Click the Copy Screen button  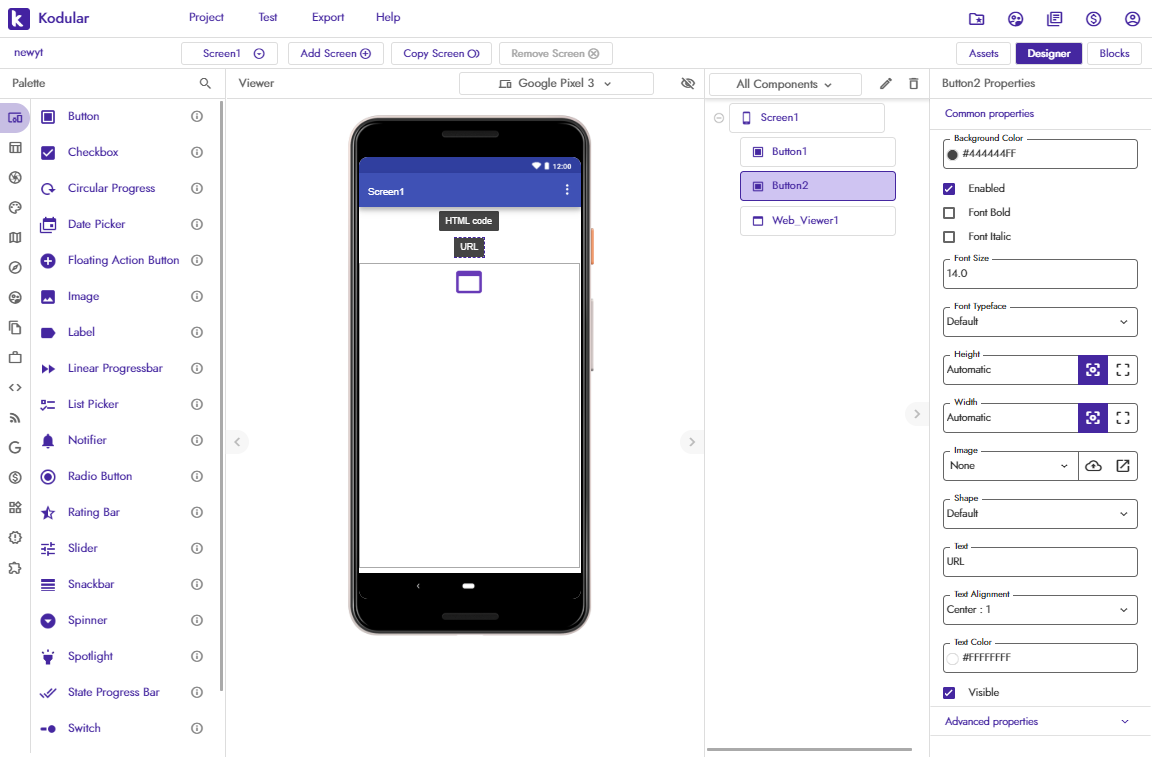point(441,54)
